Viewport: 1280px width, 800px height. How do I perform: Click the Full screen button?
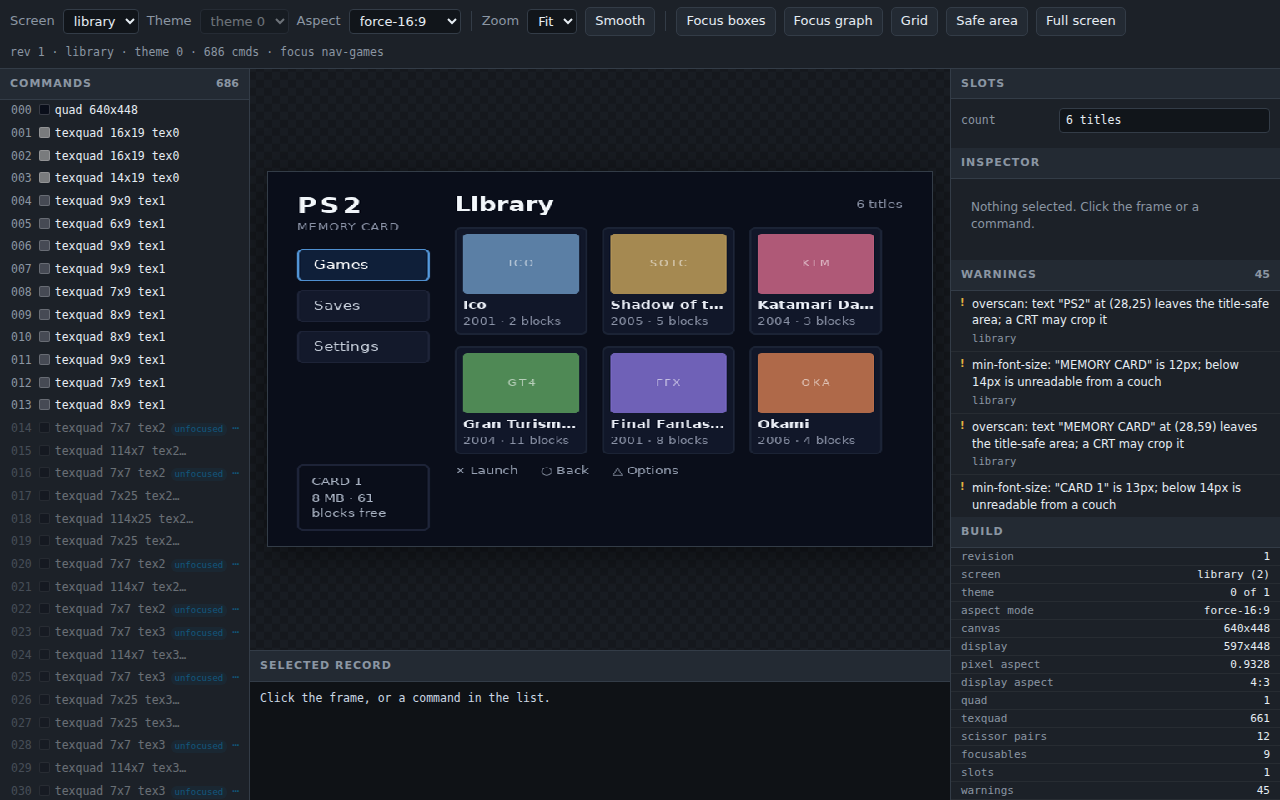(x=1081, y=21)
